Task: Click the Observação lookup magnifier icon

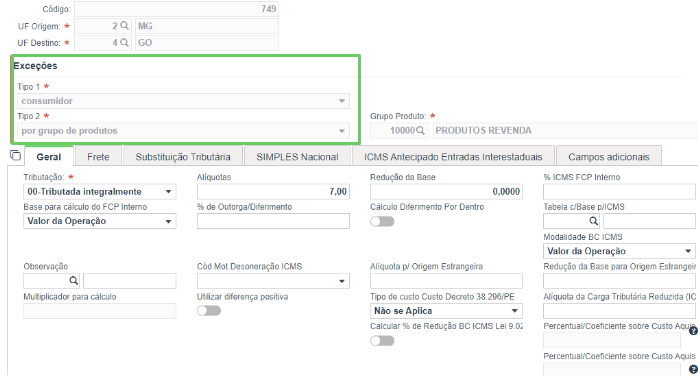Action: pyautogui.click(x=73, y=280)
